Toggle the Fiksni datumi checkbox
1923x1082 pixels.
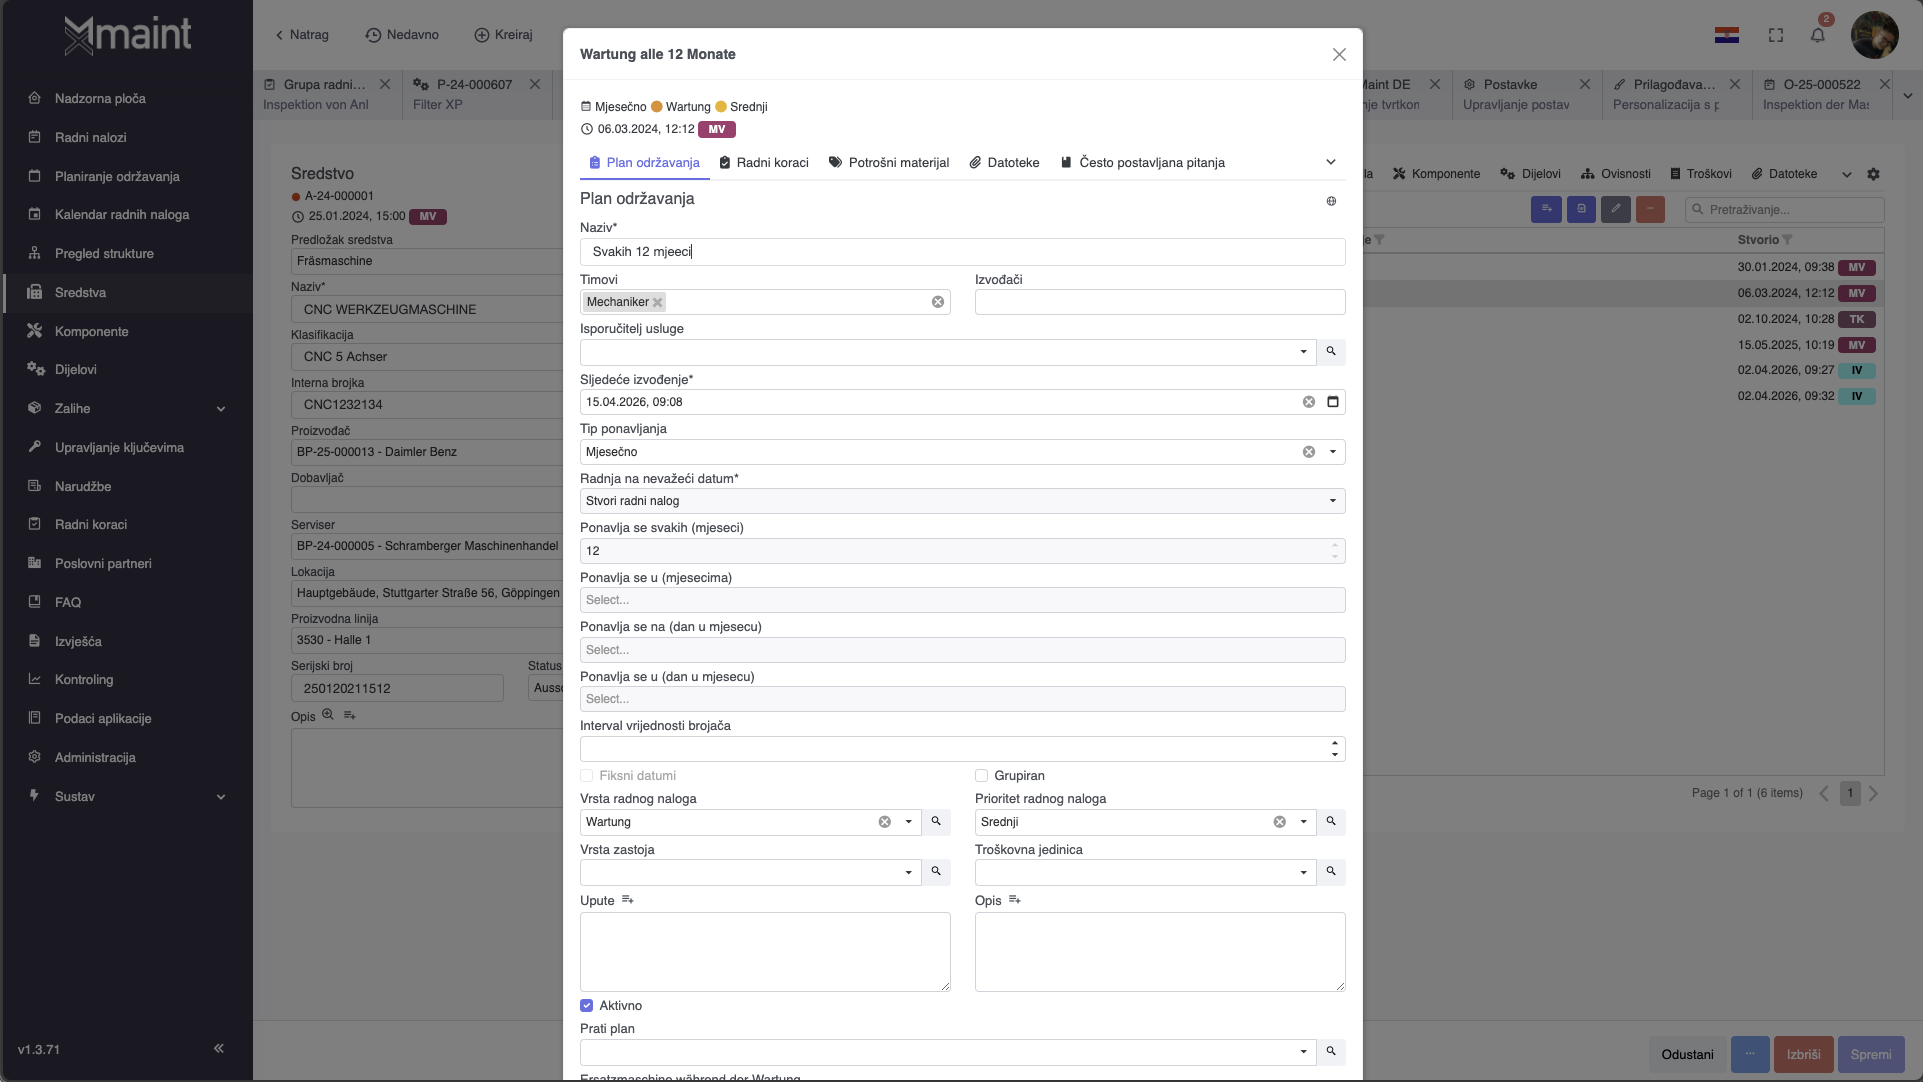point(587,776)
